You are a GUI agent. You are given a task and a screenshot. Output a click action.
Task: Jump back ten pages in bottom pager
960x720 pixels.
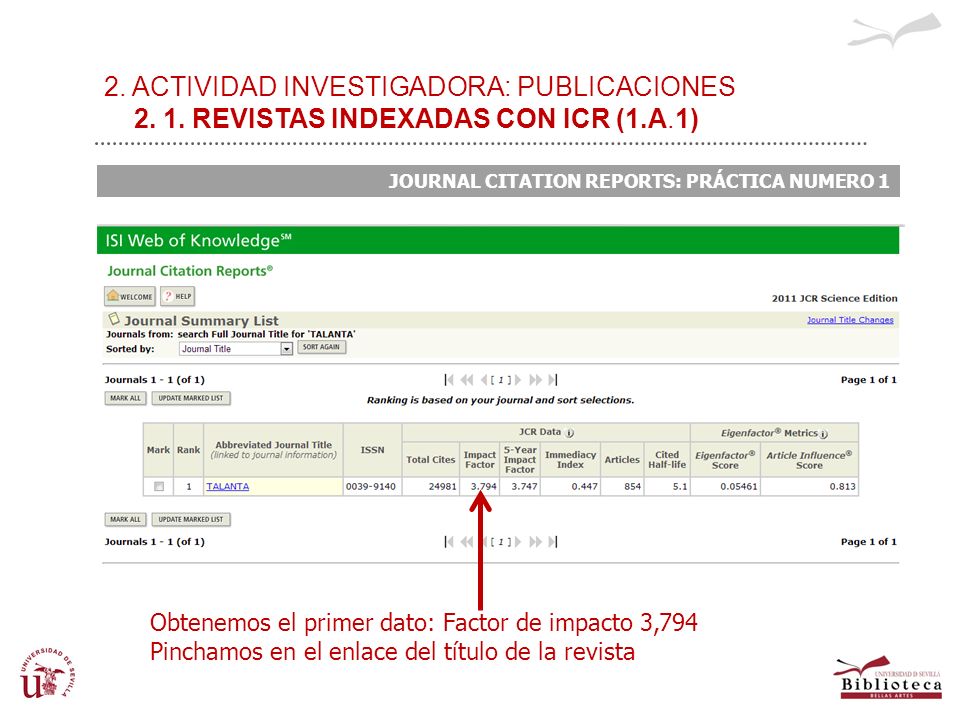click(467, 542)
